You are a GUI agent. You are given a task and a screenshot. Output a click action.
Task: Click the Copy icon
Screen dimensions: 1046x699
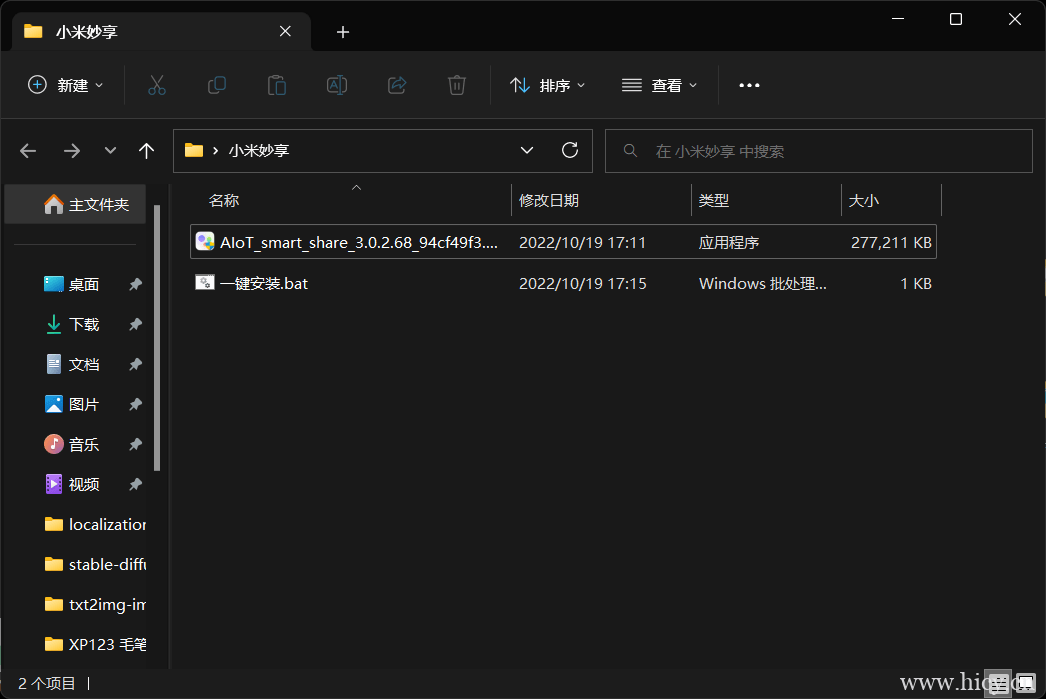(x=216, y=85)
